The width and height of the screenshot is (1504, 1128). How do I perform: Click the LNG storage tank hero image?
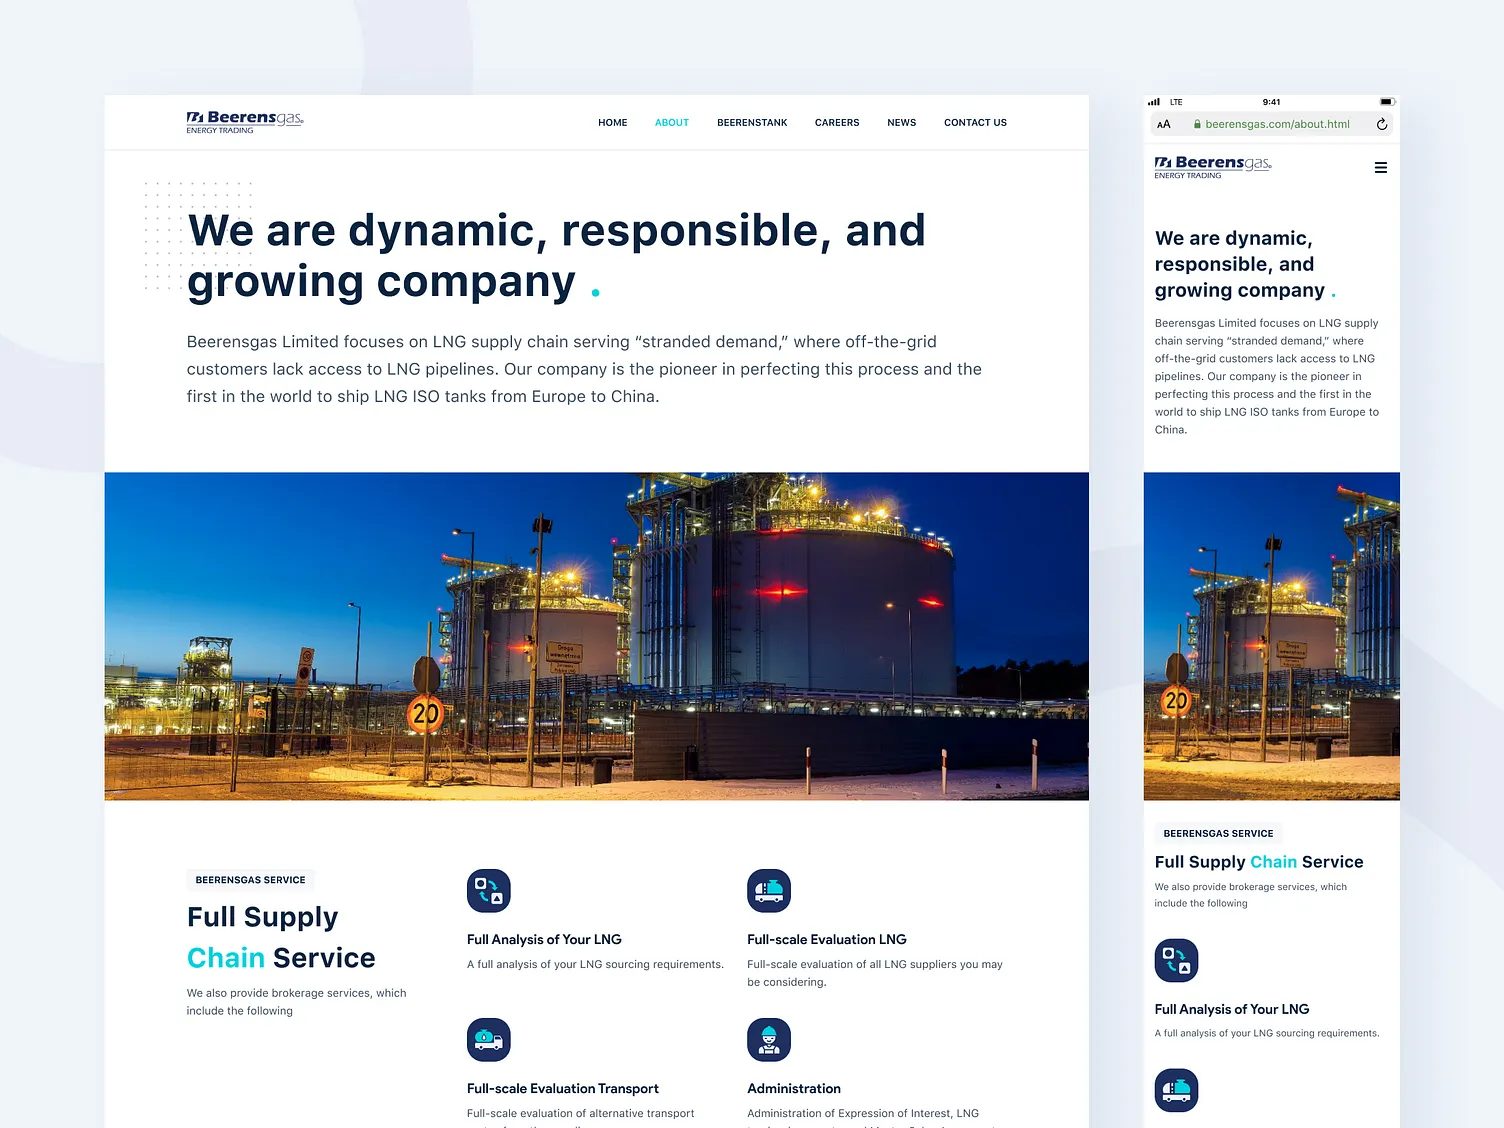pyautogui.click(x=596, y=636)
